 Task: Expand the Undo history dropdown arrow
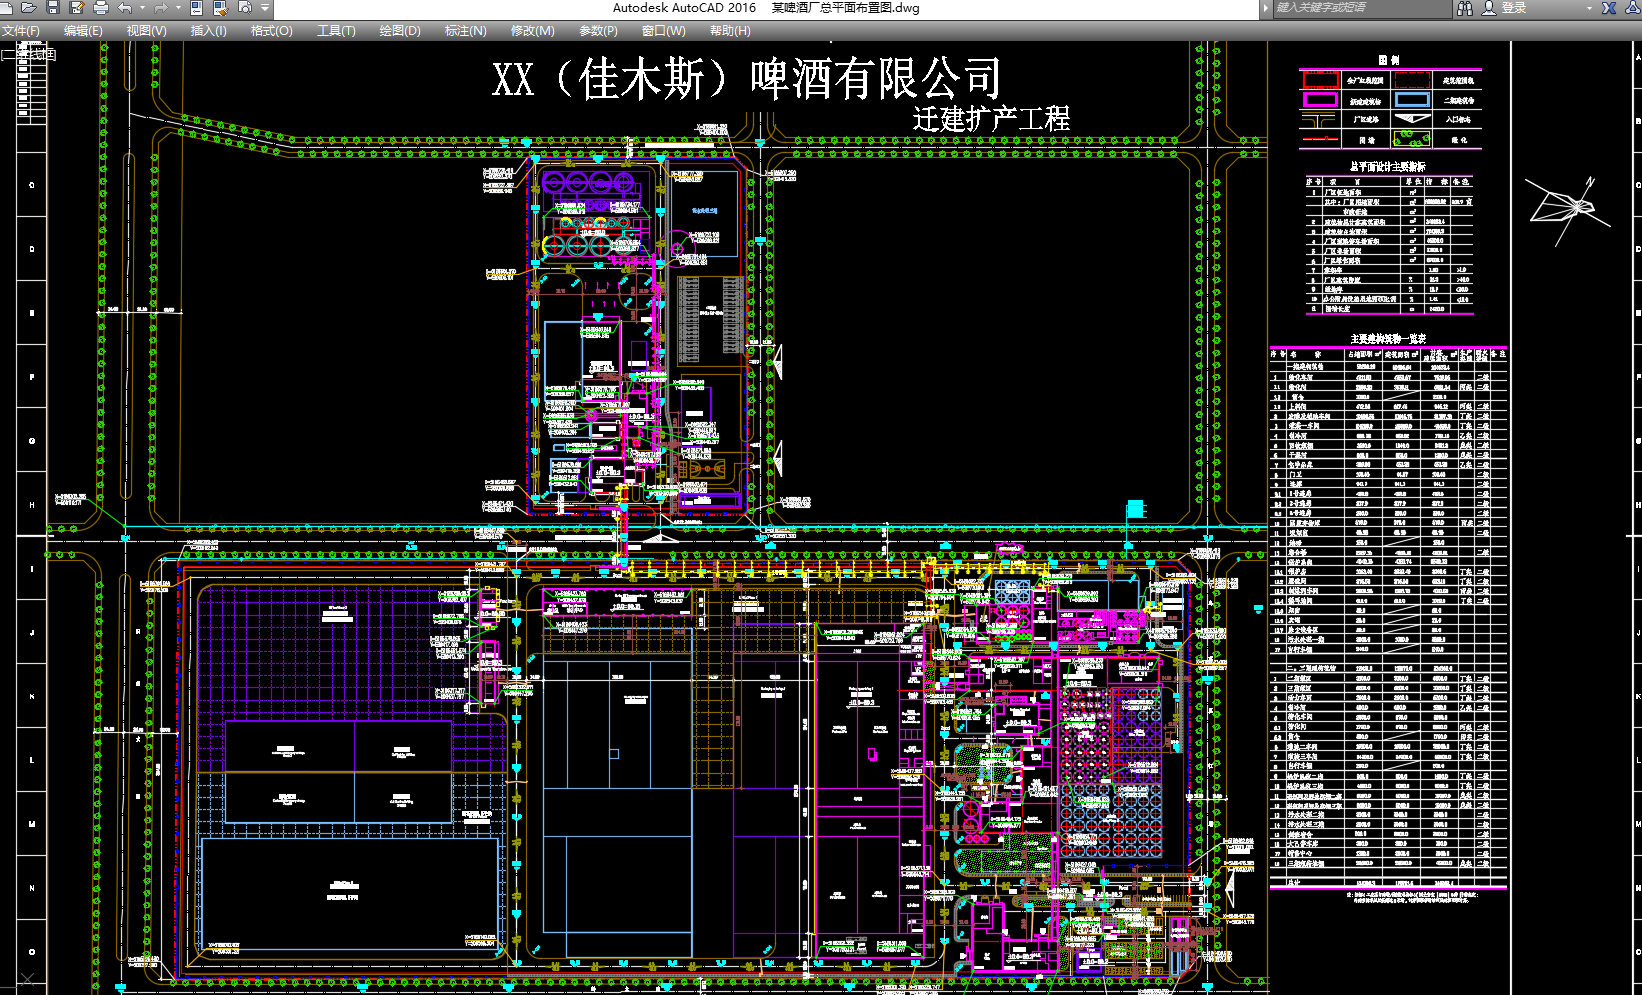tap(142, 8)
